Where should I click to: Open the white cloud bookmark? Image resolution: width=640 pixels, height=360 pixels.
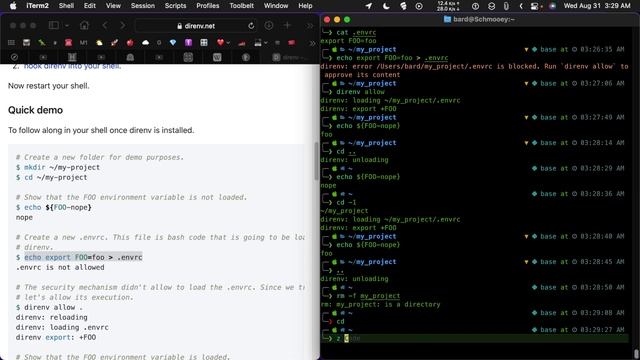coord(145,42)
